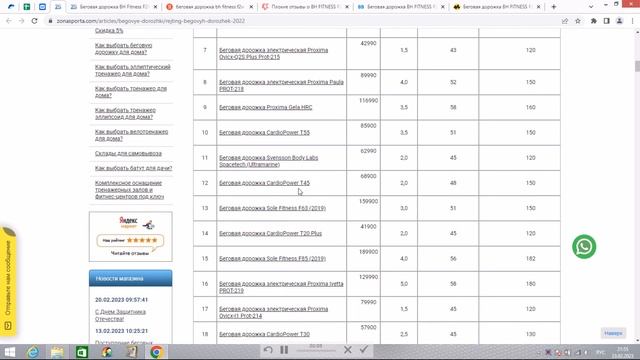Open Chrome's three-dot menu
The height and width of the screenshot is (360, 640).
tap(632, 21)
